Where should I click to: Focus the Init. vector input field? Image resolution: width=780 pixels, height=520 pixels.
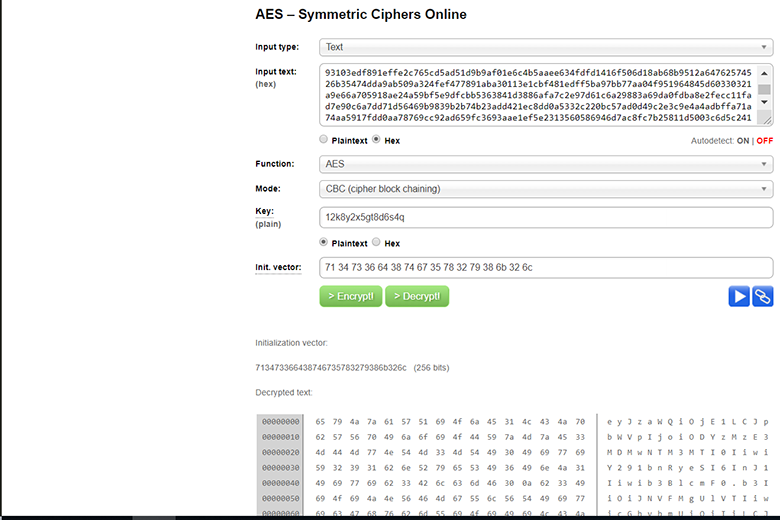point(546,267)
